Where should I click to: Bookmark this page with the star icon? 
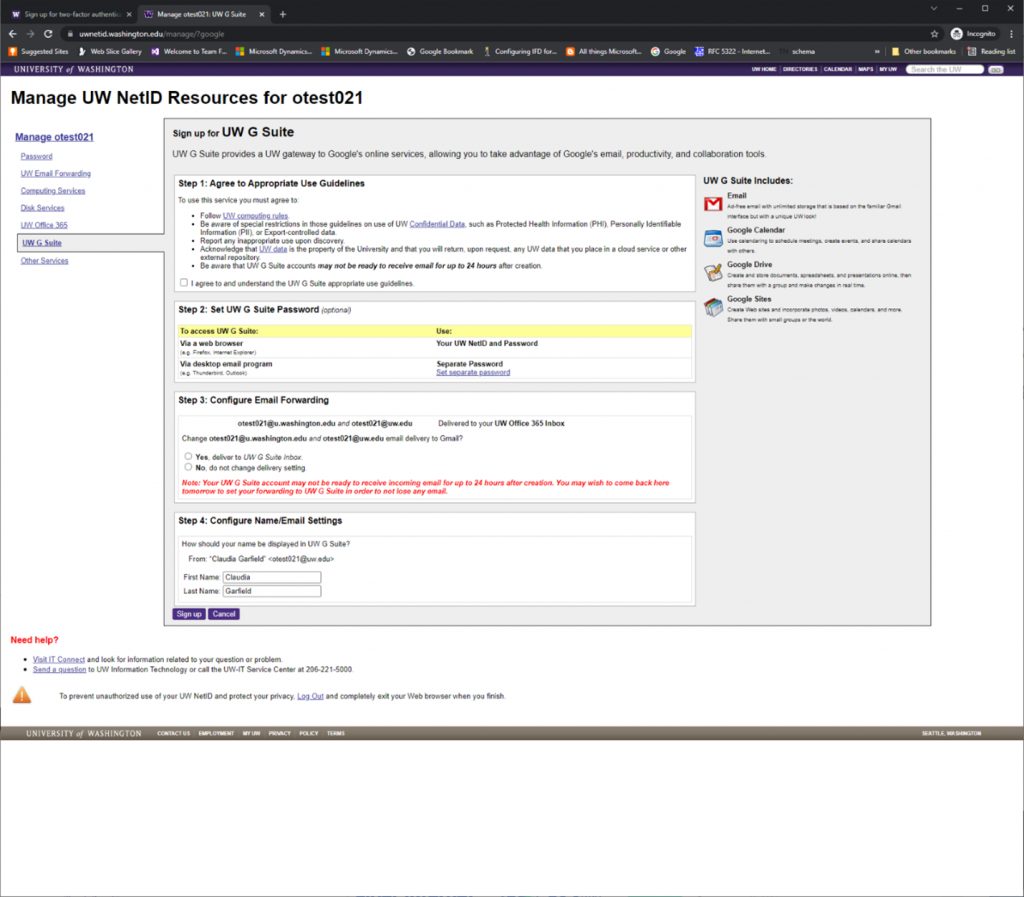935,33
